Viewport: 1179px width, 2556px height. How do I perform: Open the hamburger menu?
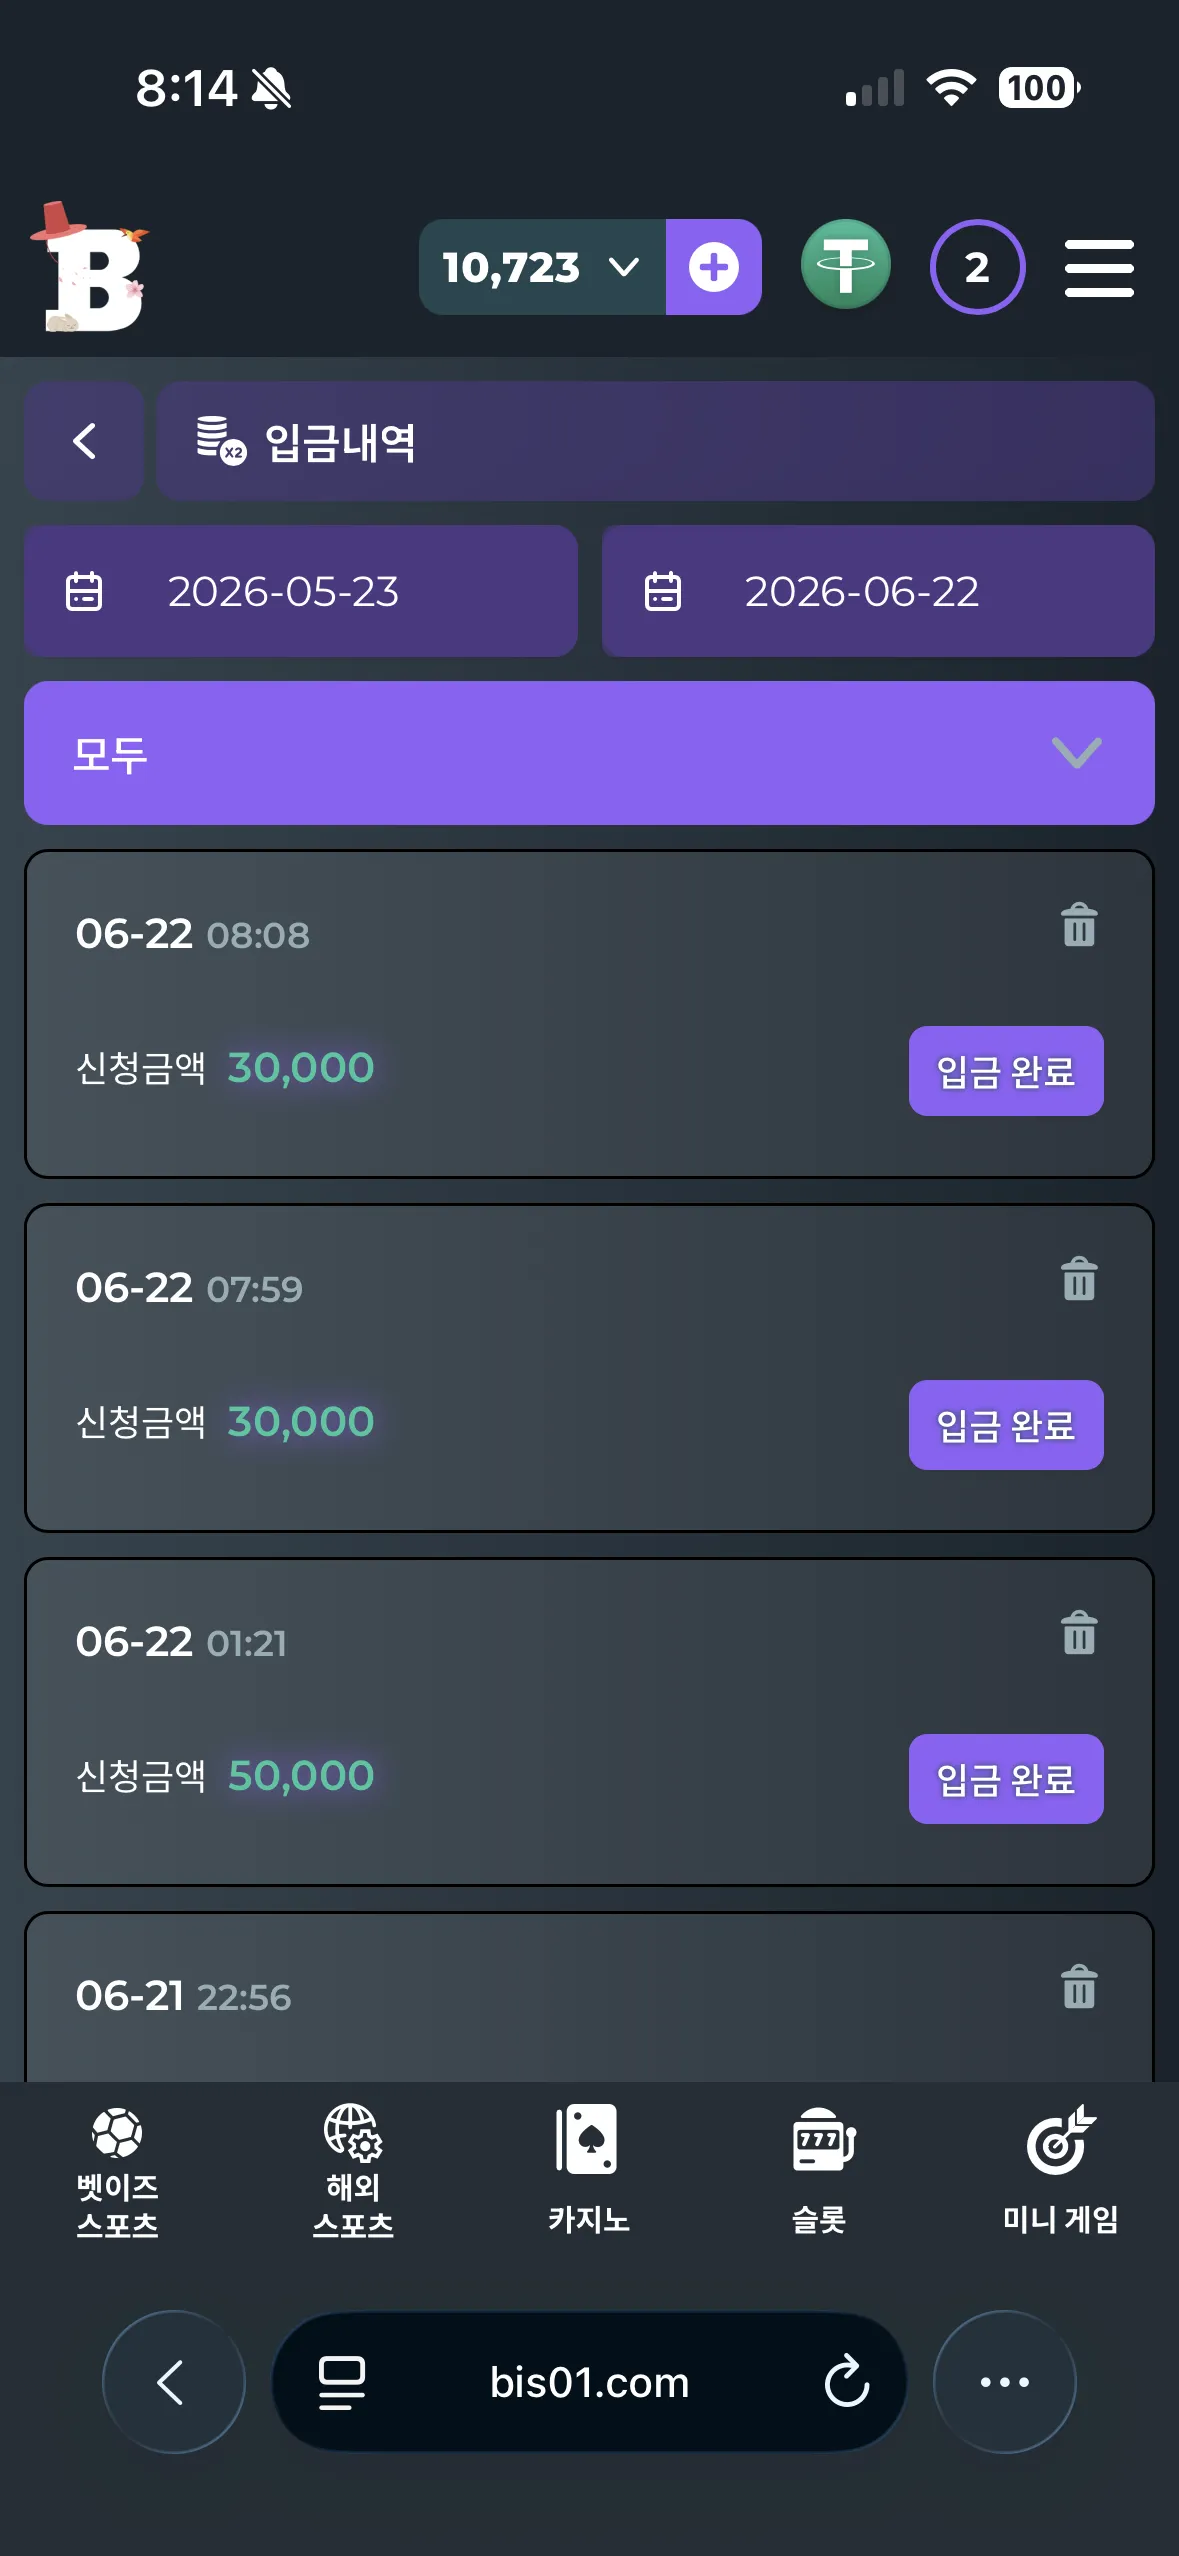1099,267
